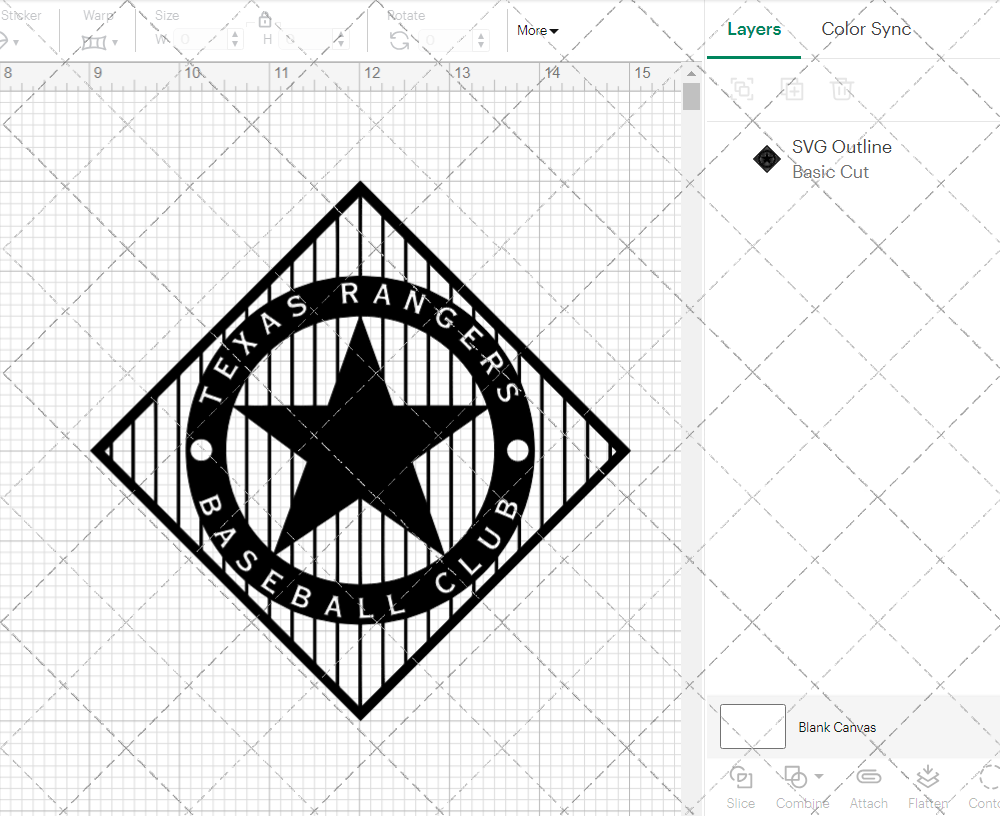Click the Rotate icon in toolbar
1000x816 pixels.
click(x=400, y=41)
